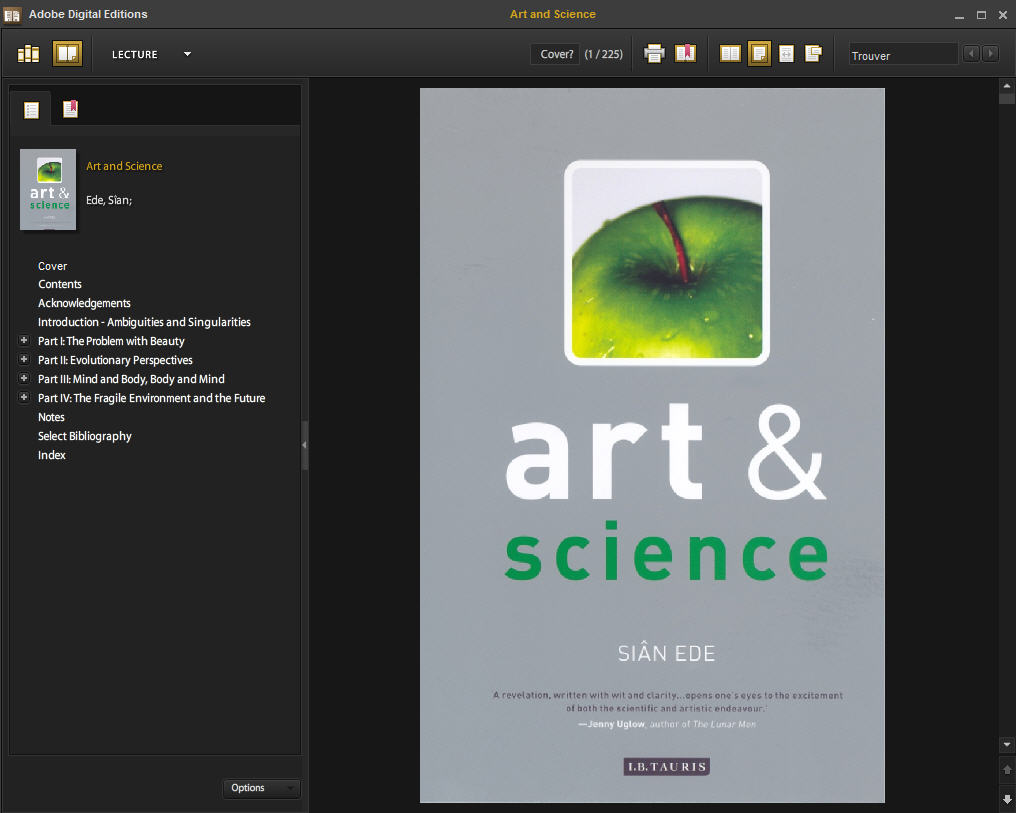Go to next page arrow button

[x=1007, y=799]
